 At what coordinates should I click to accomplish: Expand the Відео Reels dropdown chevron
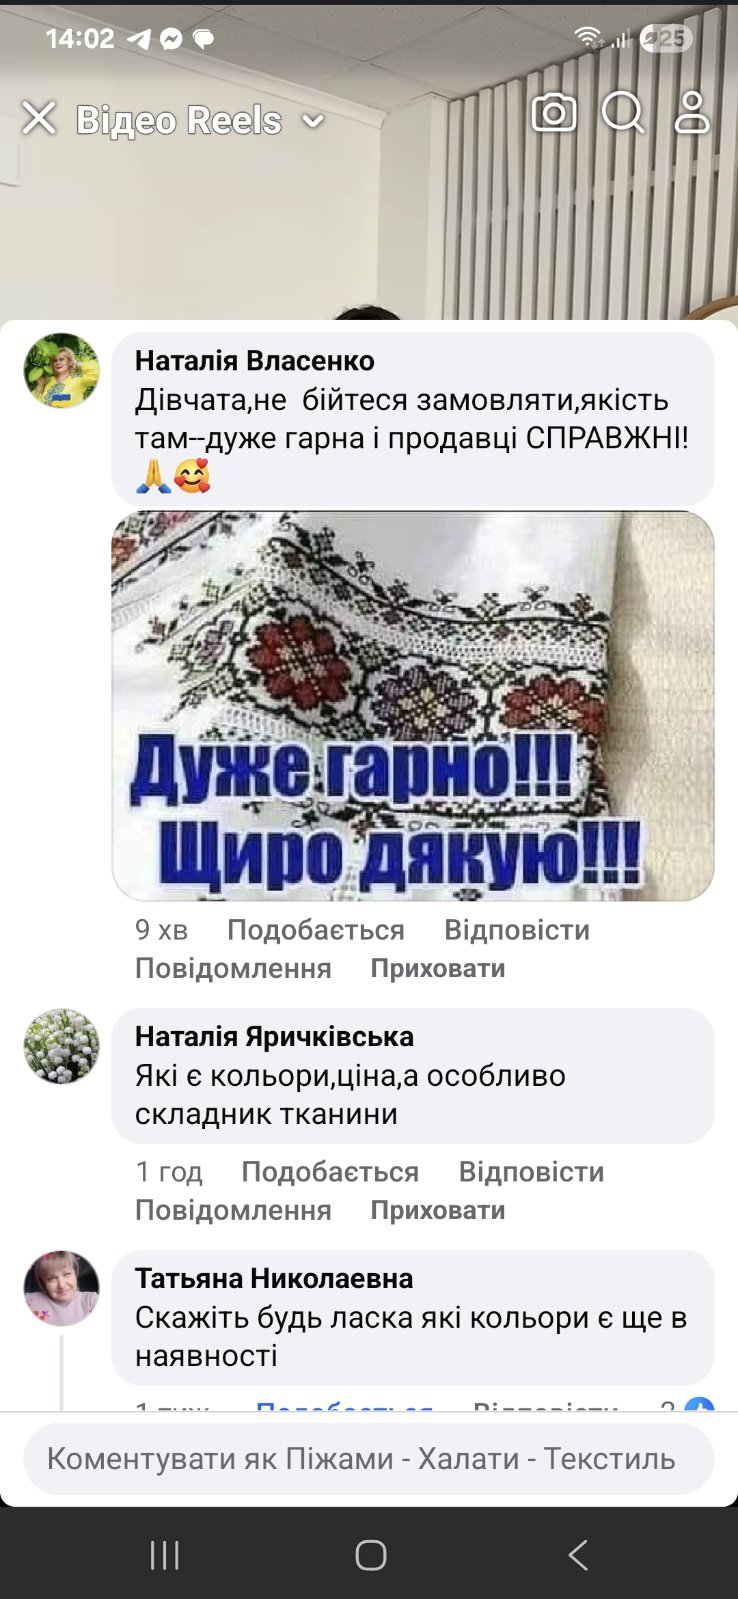coord(313,121)
